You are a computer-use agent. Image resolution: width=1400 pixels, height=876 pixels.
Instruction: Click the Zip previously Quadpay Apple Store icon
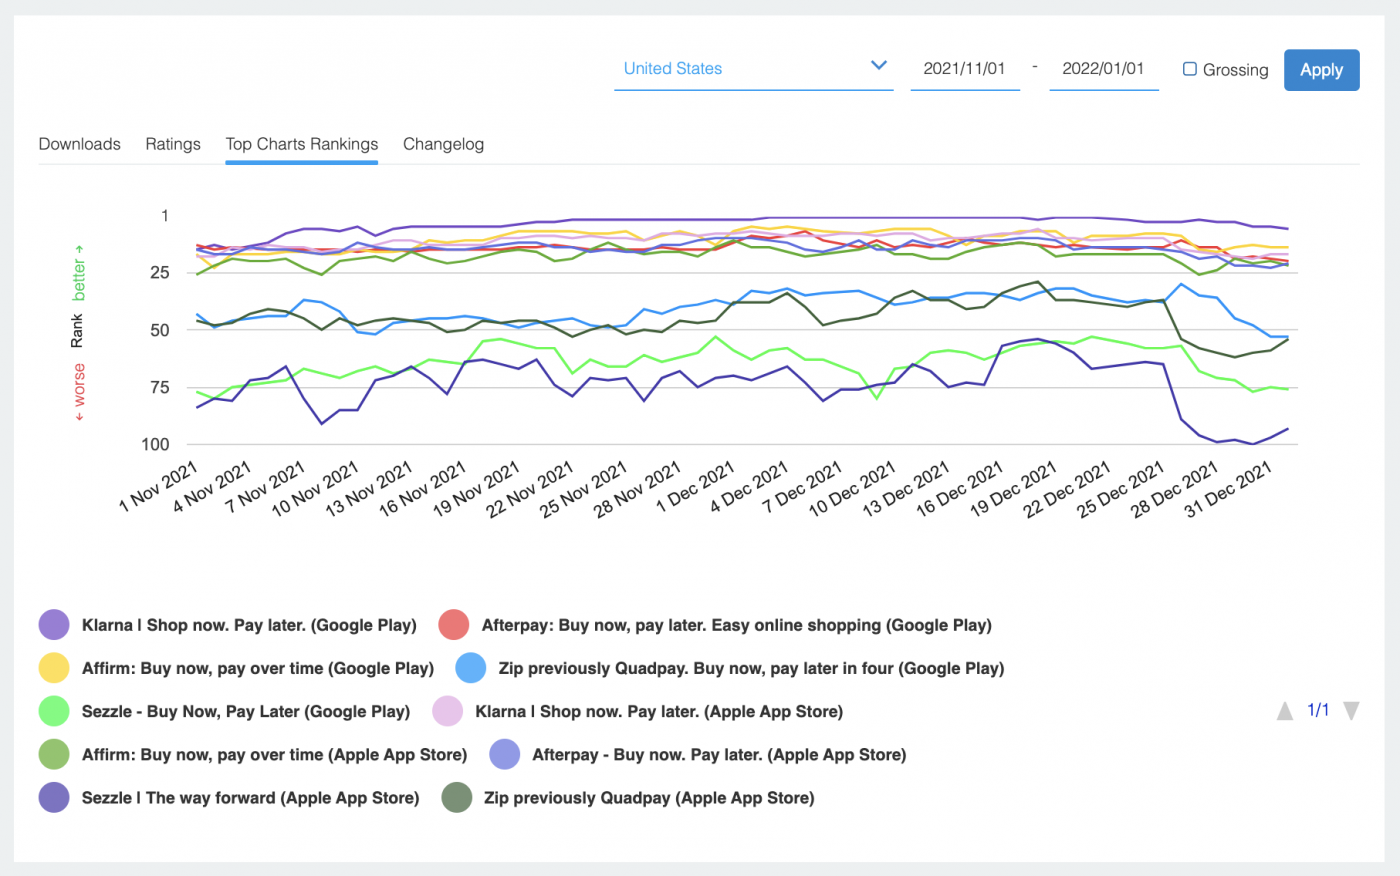tap(455, 798)
